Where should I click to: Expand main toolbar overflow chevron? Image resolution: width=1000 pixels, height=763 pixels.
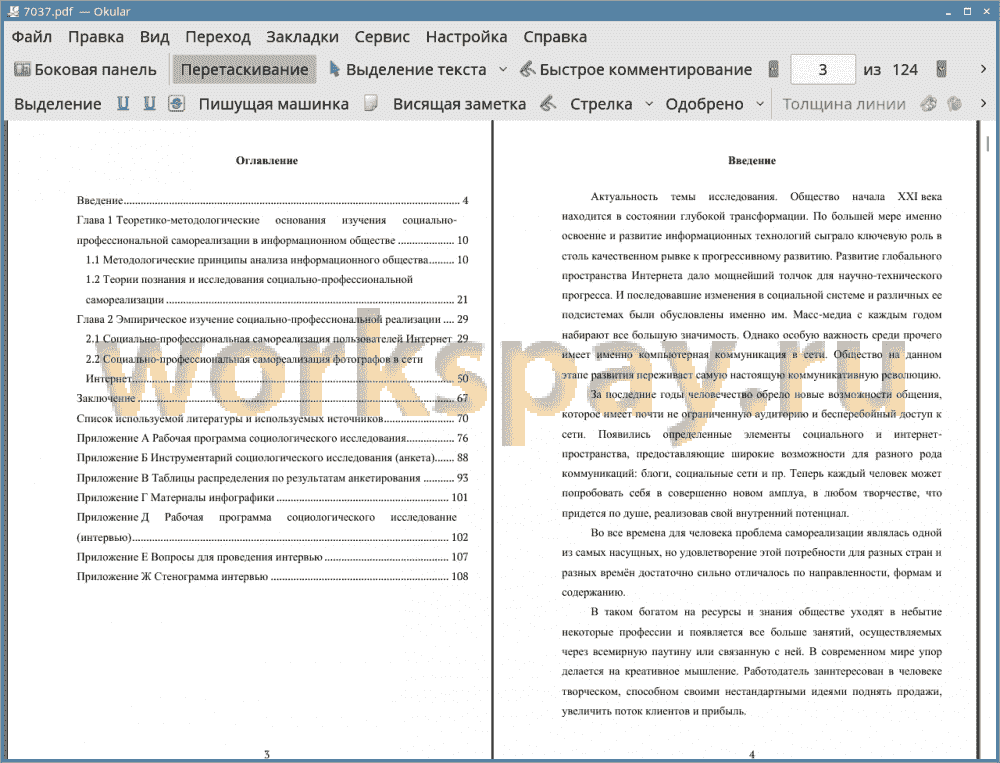tap(983, 69)
